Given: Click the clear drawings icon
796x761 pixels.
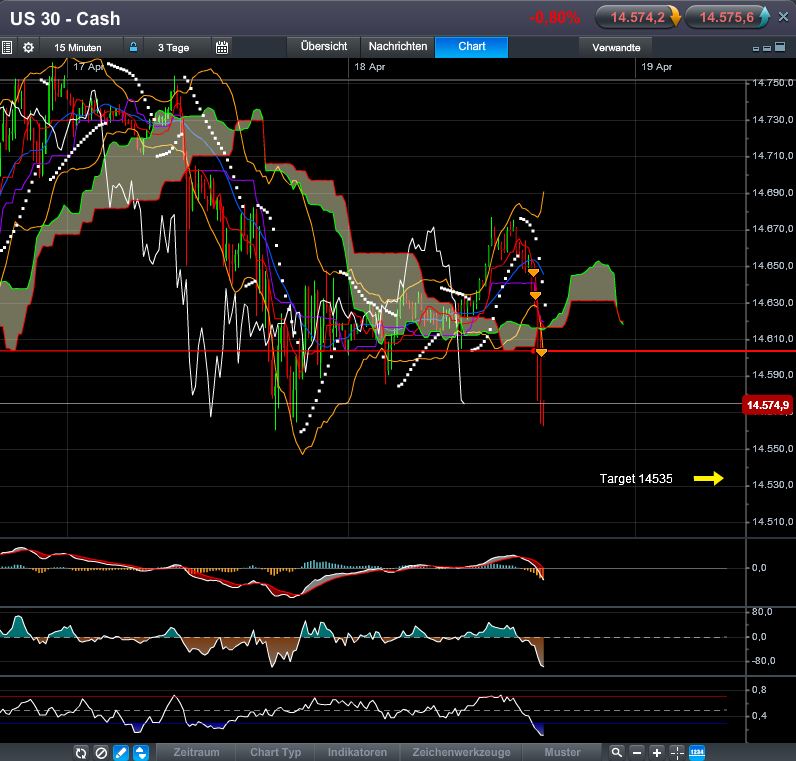Looking at the screenshot, I should (101, 752).
